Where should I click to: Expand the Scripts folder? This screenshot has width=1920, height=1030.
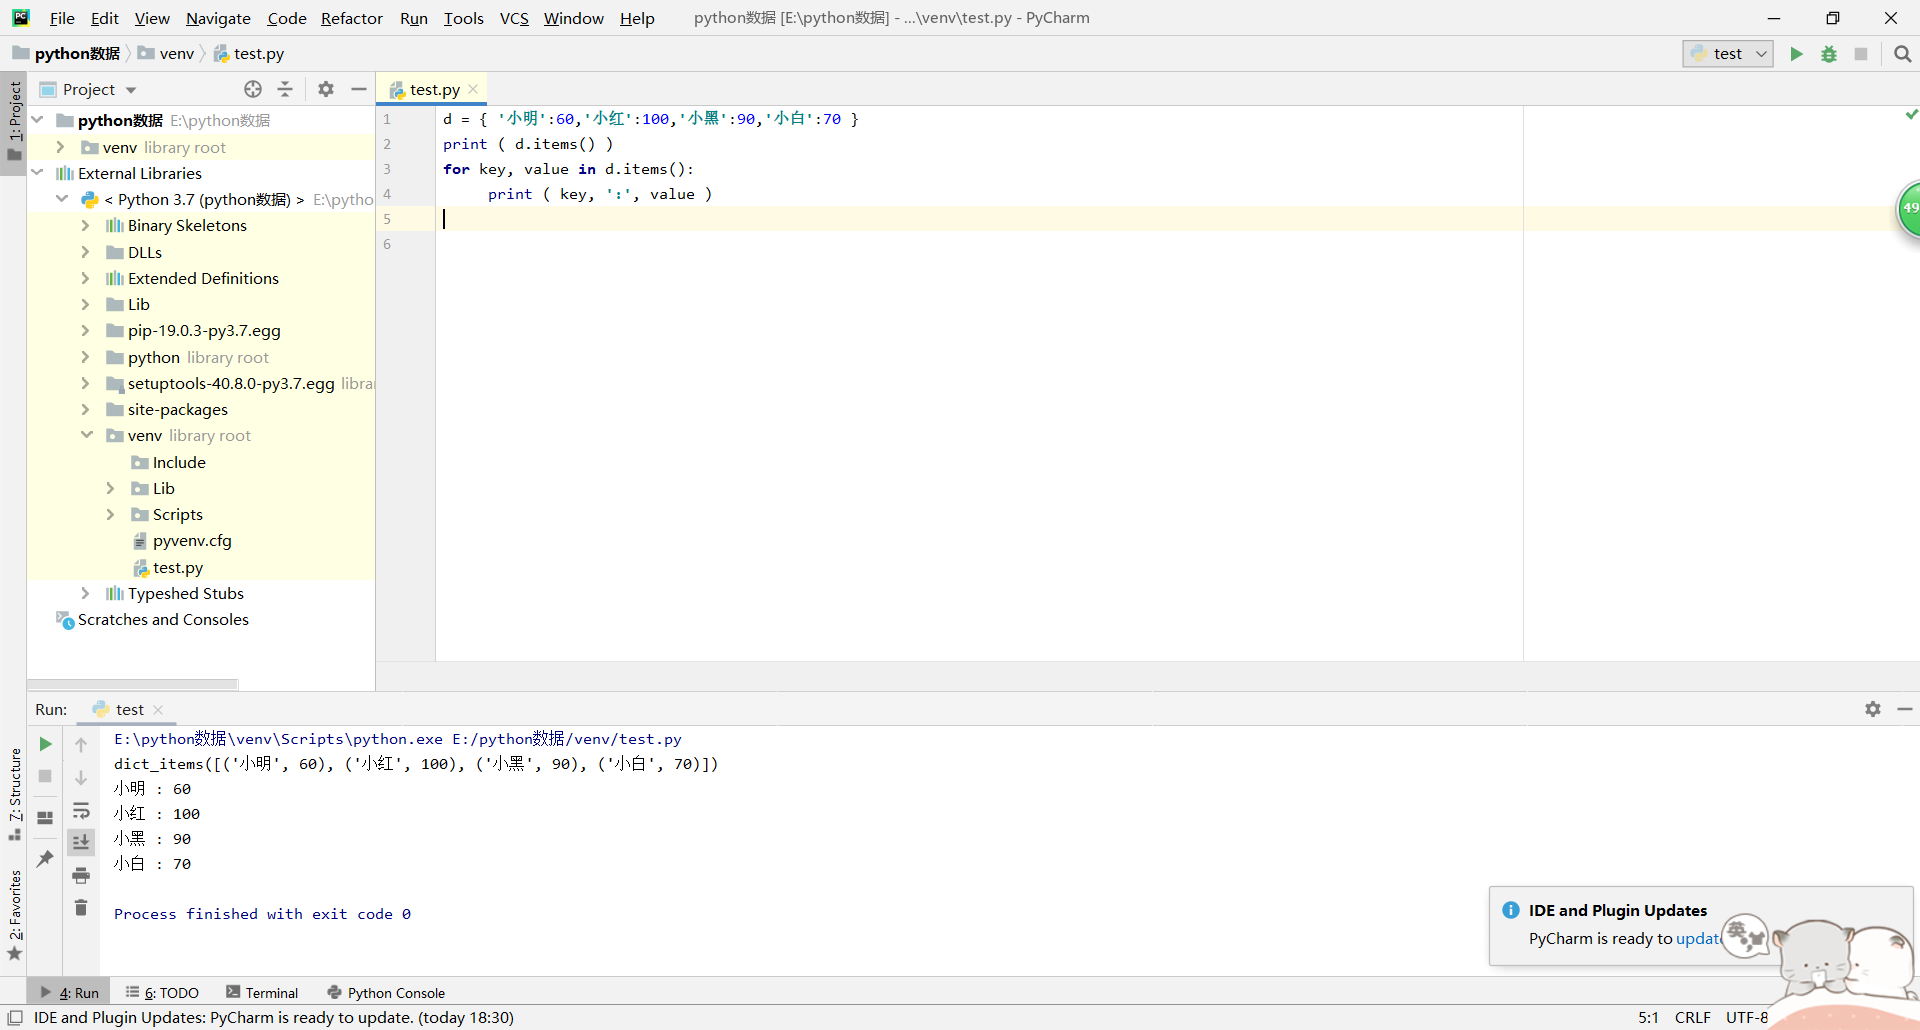point(110,515)
